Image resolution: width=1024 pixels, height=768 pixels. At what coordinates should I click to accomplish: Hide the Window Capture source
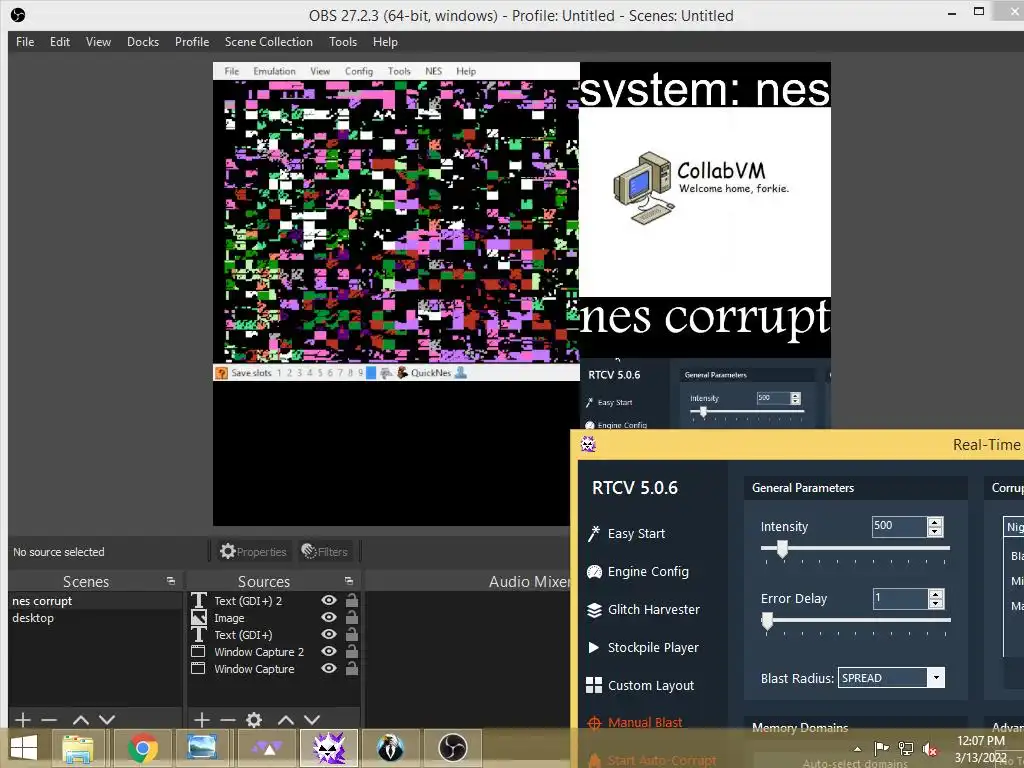click(x=329, y=668)
